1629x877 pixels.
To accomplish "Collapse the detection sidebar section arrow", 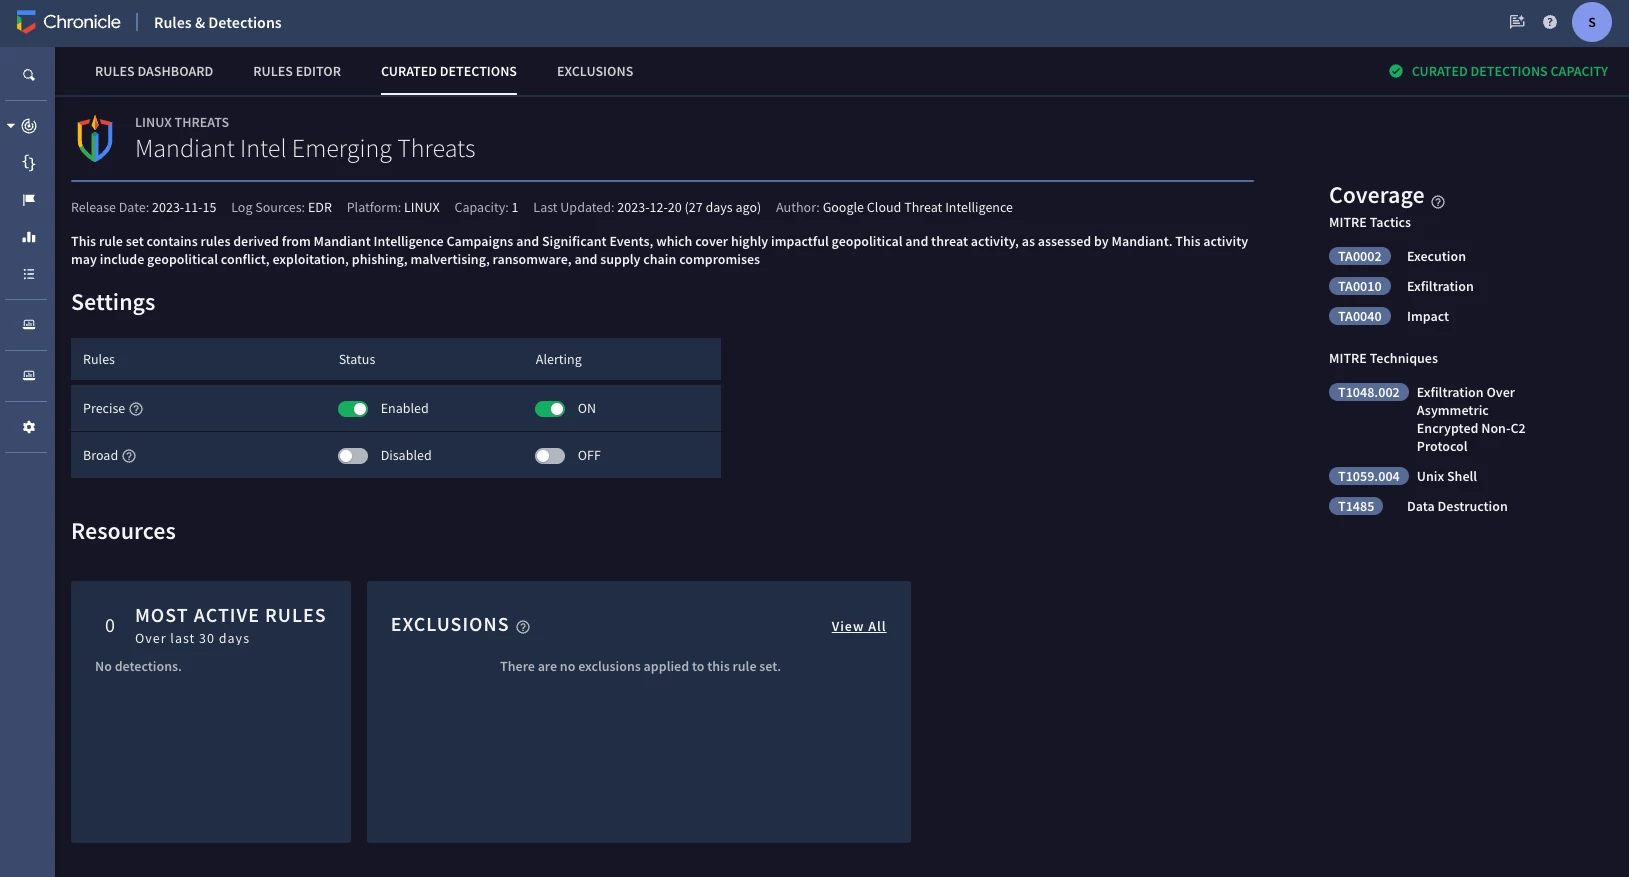I will coord(11,126).
